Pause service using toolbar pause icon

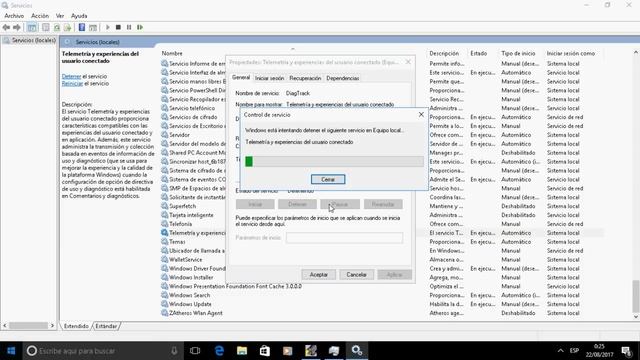[x=129, y=27]
